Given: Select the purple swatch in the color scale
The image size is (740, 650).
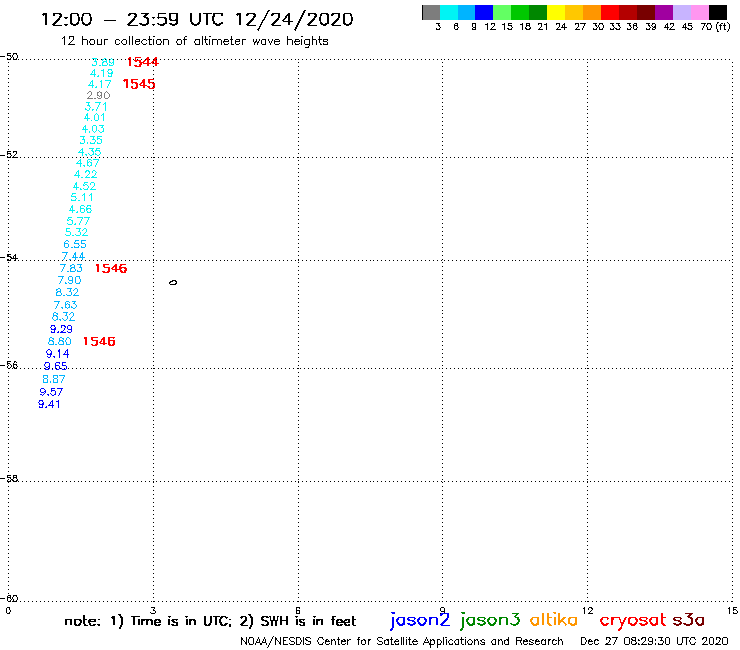Looking at the screenshot, I should (664, 12).
